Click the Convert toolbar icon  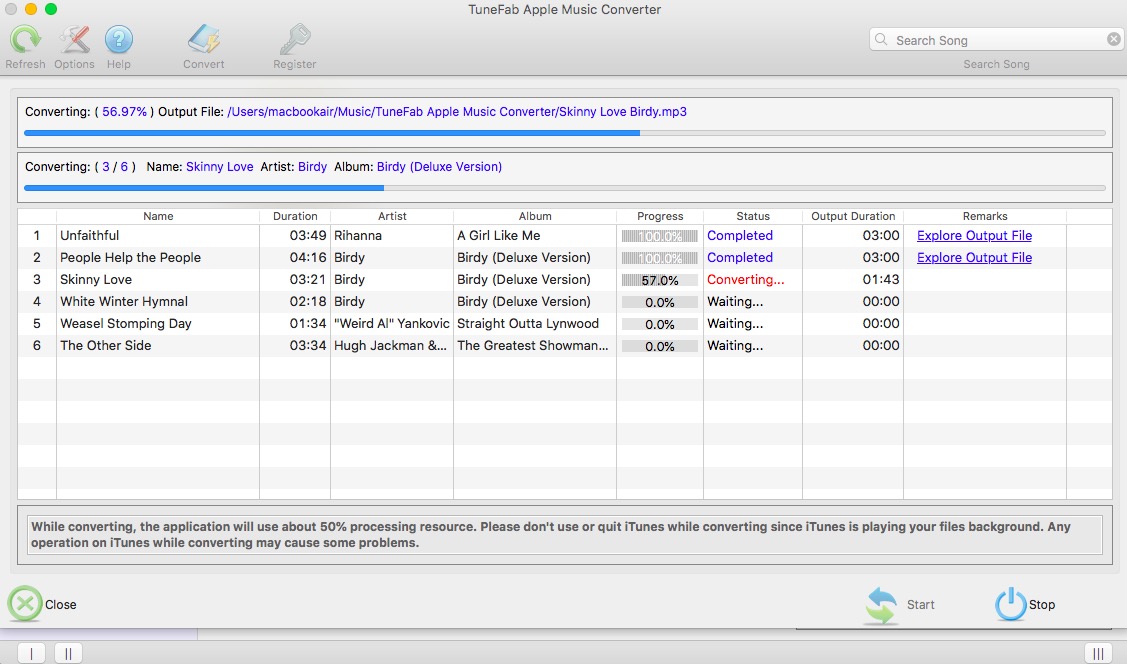click(x=203, y=40)
